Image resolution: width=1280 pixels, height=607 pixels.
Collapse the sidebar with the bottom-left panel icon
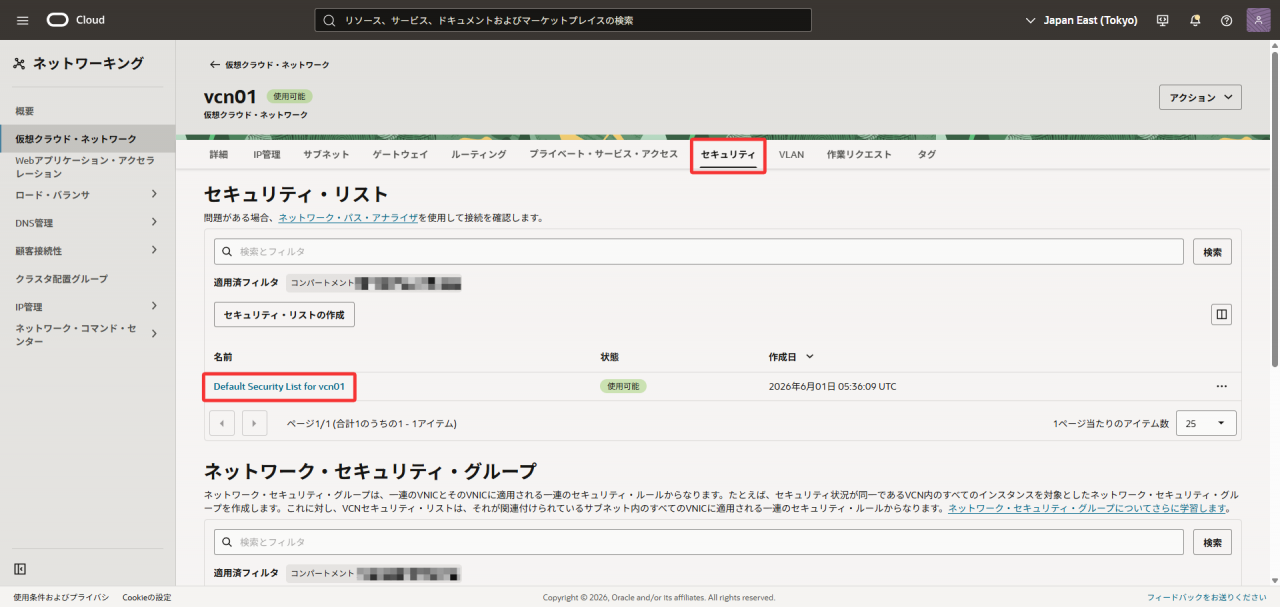point(20,569)
